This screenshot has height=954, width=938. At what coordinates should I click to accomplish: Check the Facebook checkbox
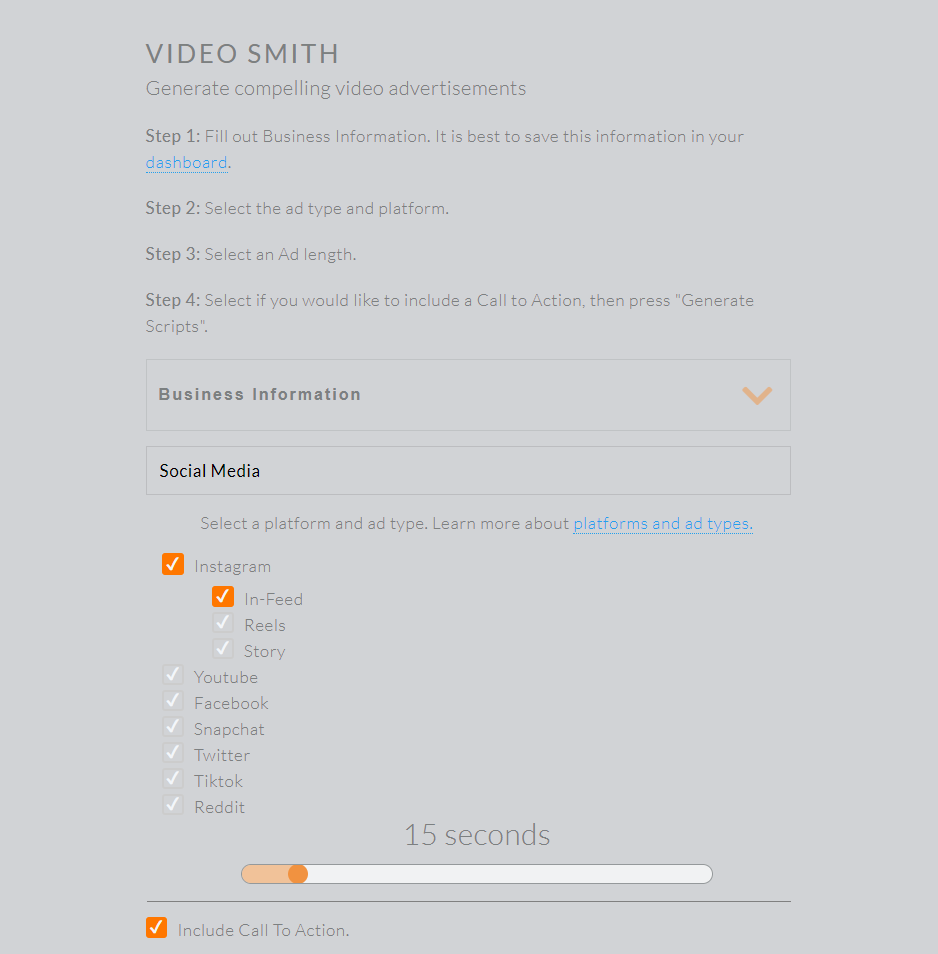173,701
